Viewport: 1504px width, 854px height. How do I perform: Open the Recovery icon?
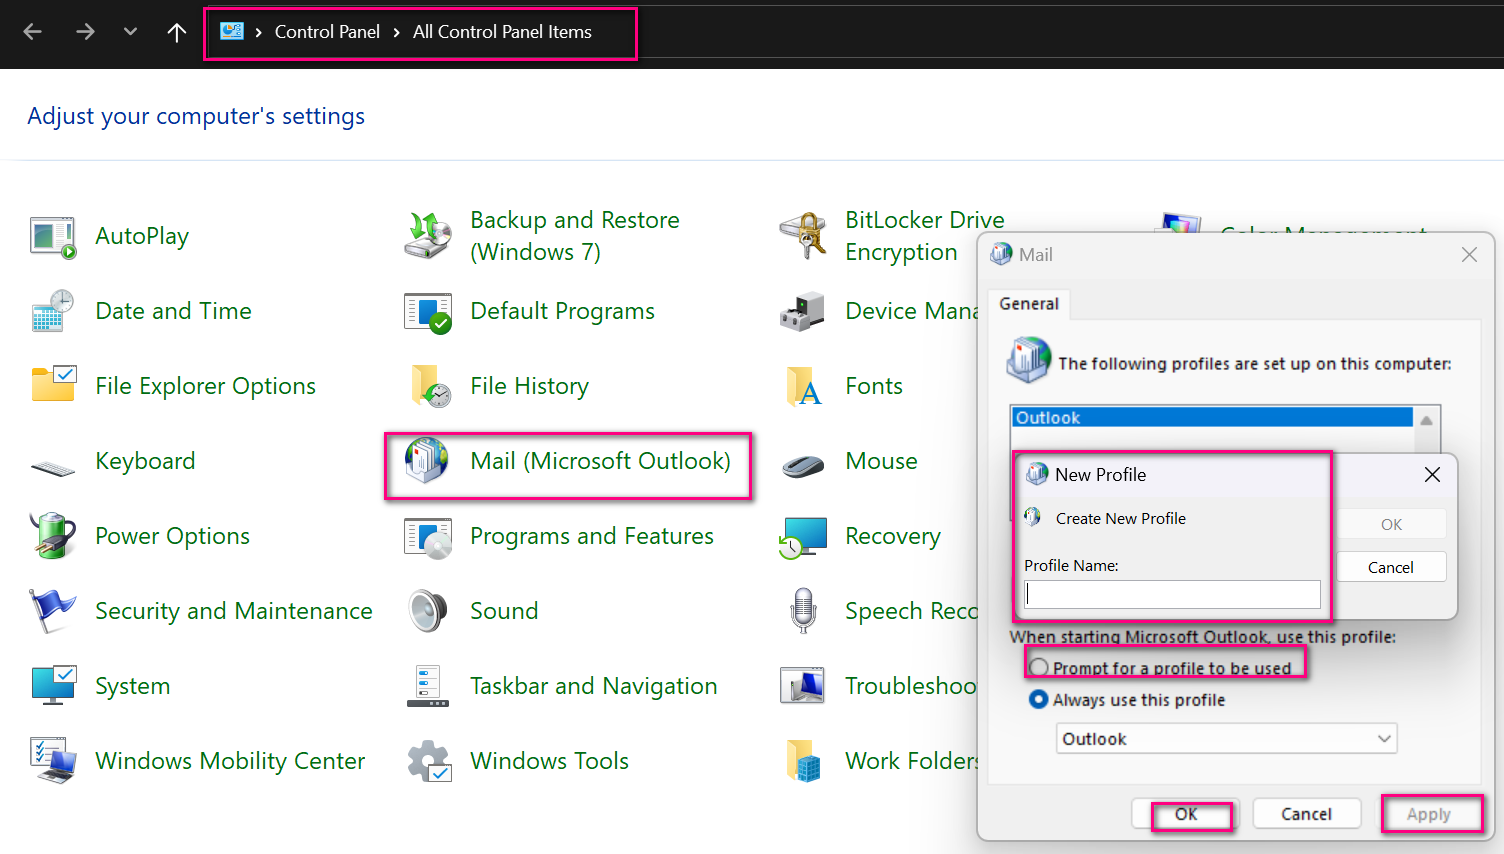pos(802,536)
